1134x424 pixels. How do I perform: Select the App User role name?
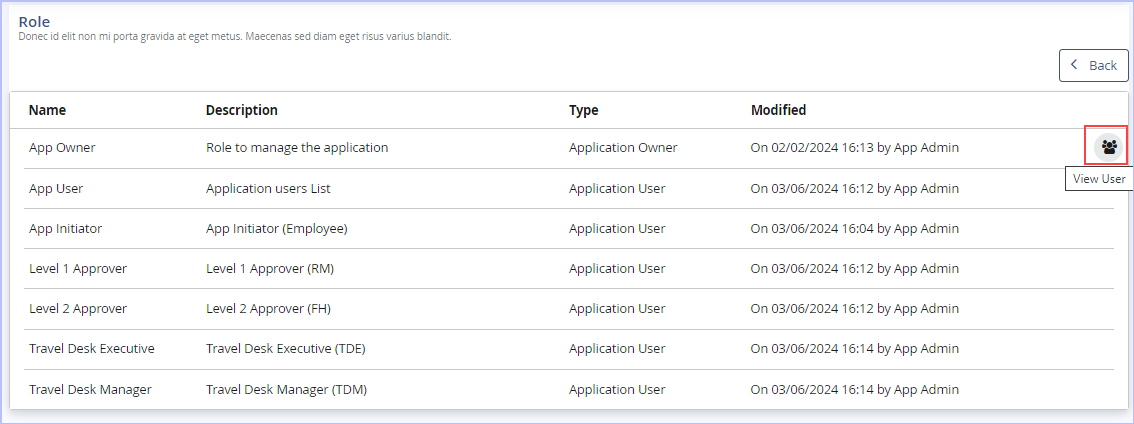click(x=56, y=188)
